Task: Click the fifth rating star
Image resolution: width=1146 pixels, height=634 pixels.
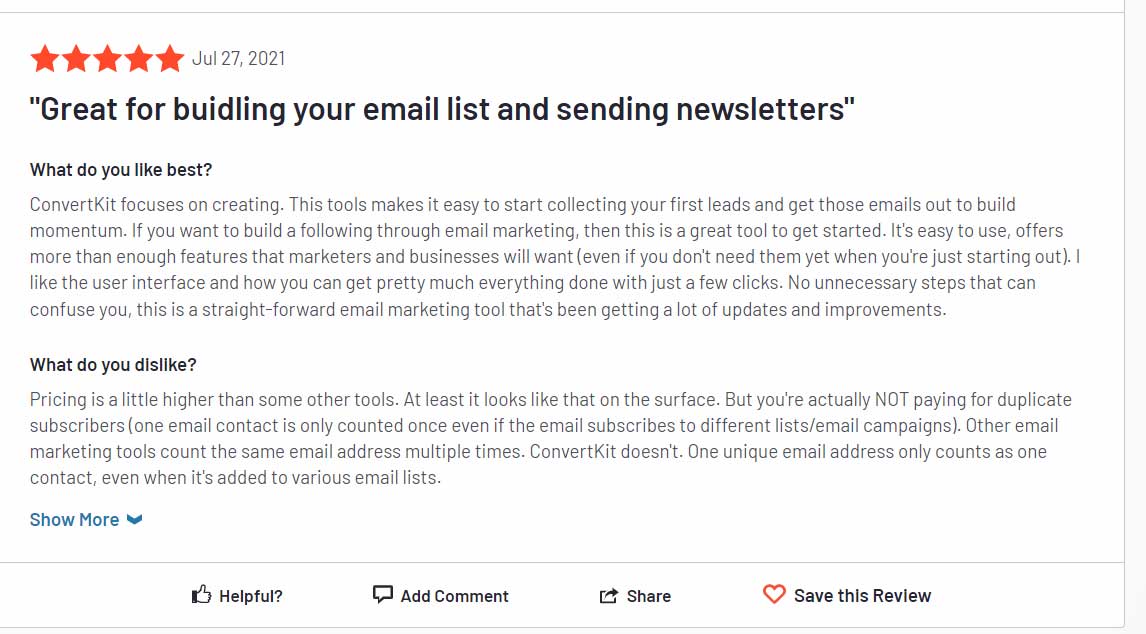Action: pos(170,59)
